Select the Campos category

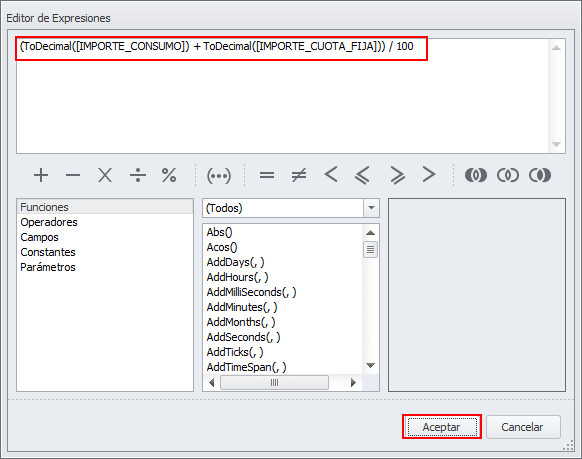(x=105, y=237)
